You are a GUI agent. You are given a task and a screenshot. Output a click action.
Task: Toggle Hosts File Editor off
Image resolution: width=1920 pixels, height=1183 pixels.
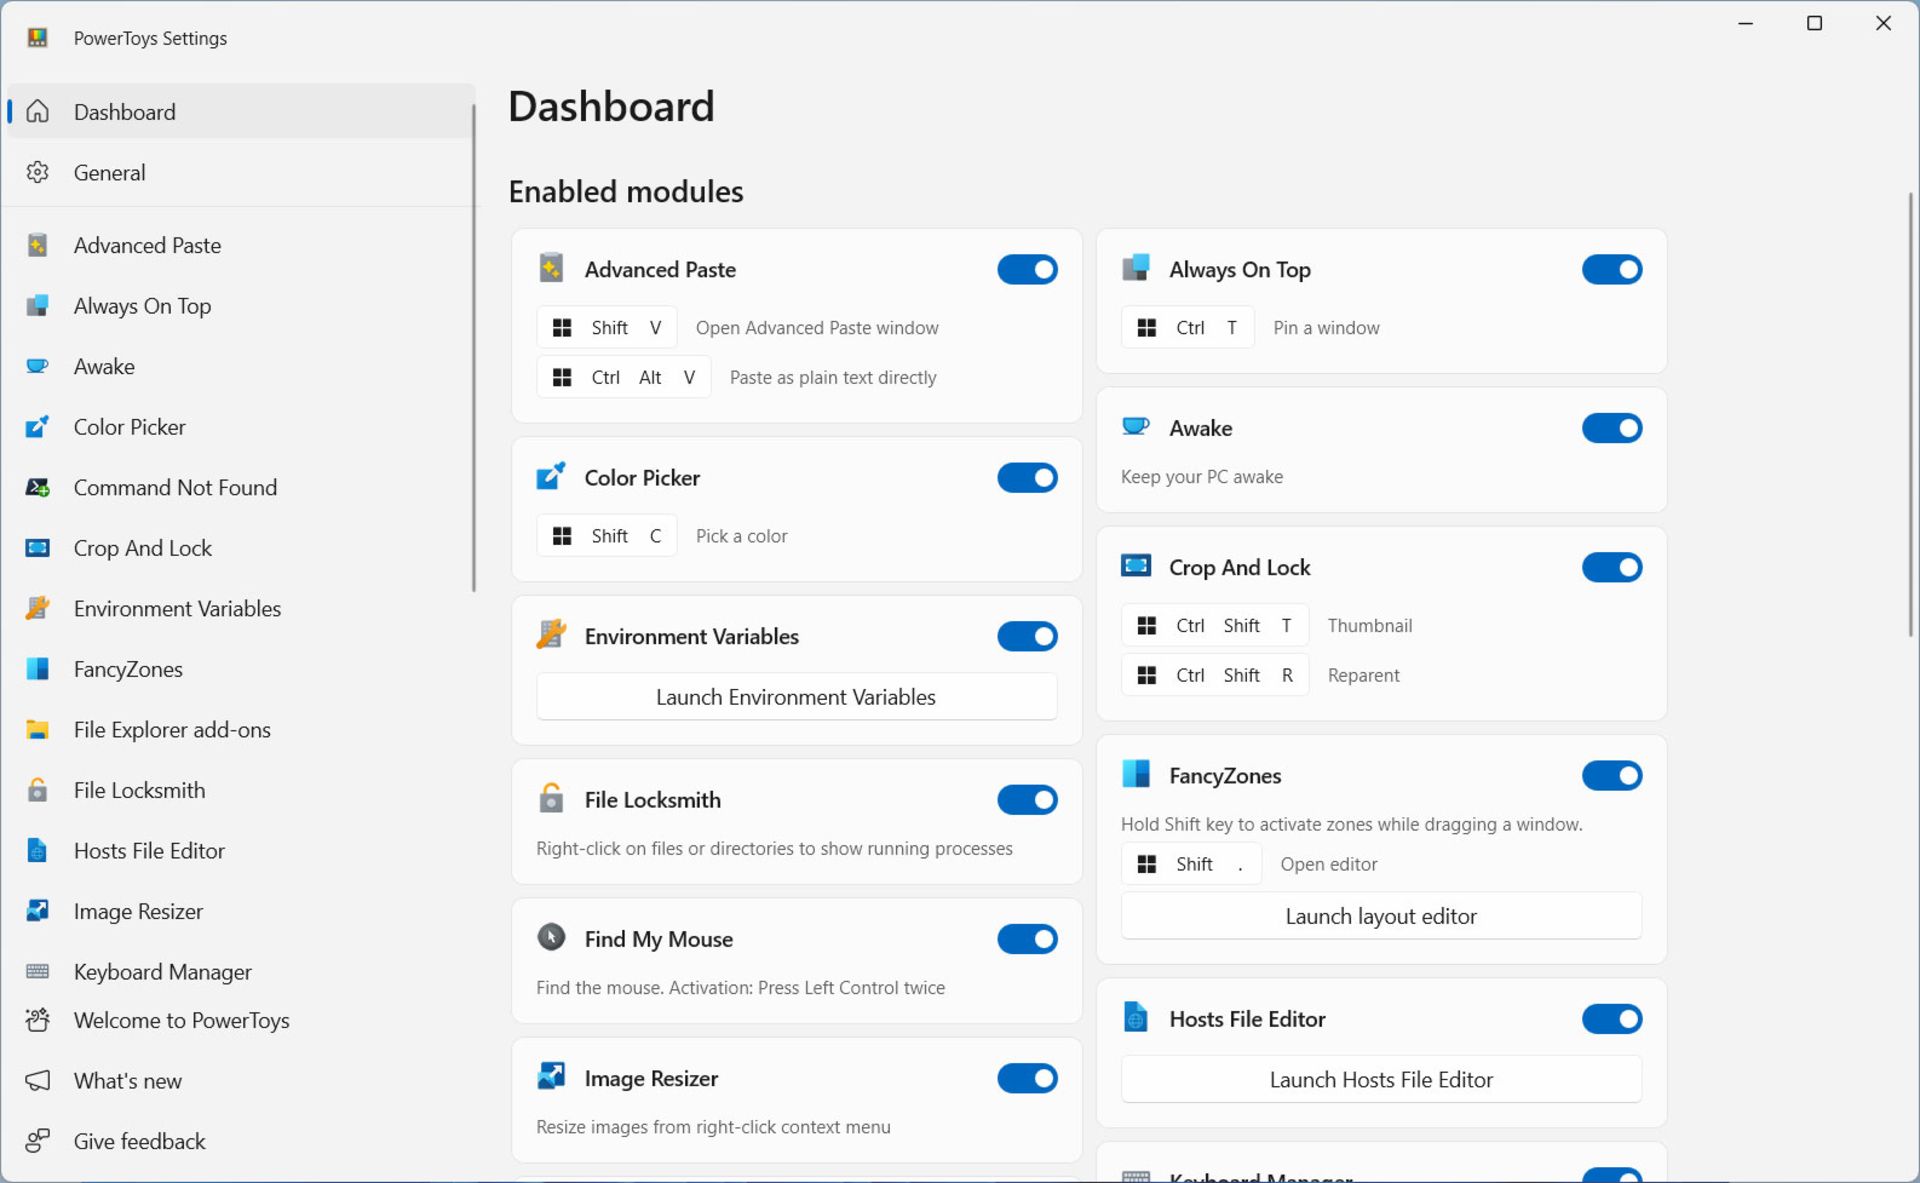click(x=1611, y=1019)
